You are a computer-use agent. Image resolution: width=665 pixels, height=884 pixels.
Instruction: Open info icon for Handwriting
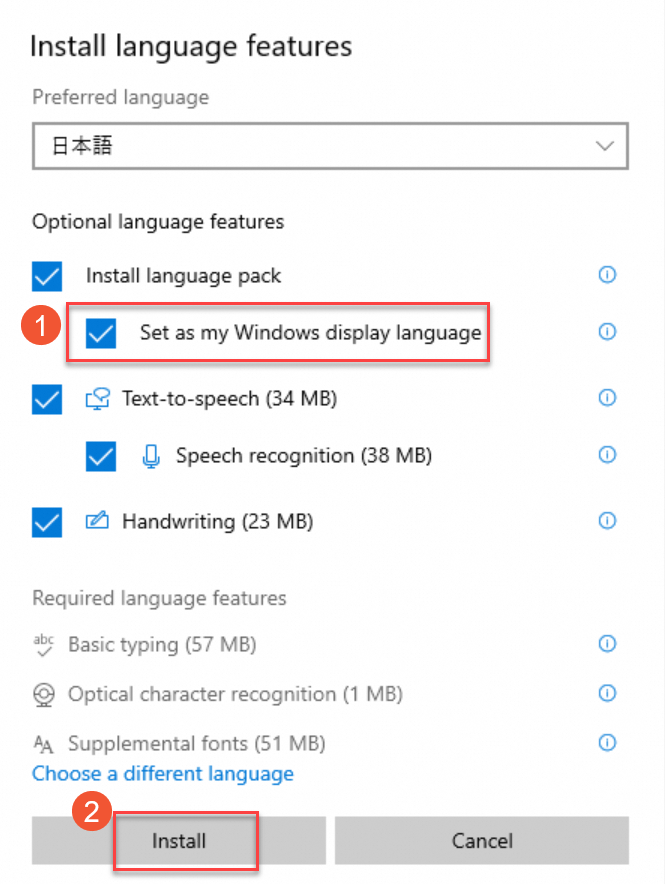[607, 520]
